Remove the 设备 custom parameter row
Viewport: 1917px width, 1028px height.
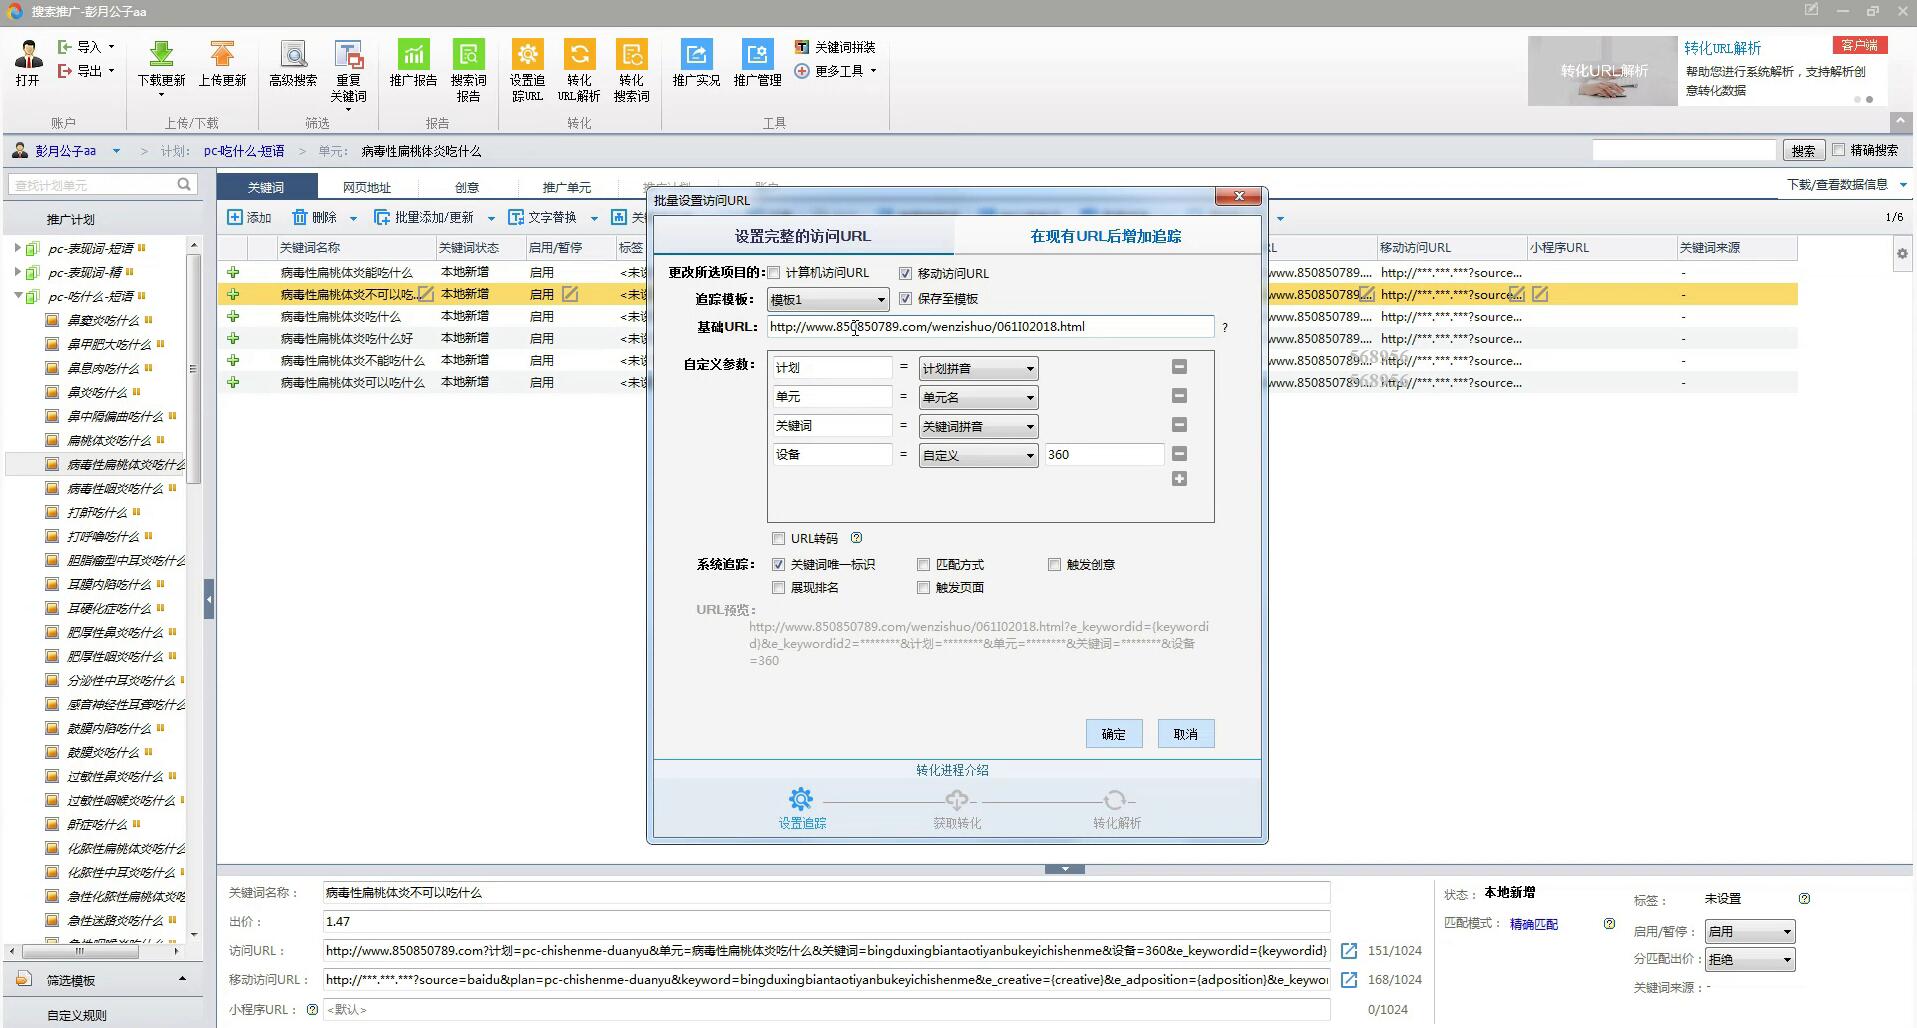(1179, 454)
